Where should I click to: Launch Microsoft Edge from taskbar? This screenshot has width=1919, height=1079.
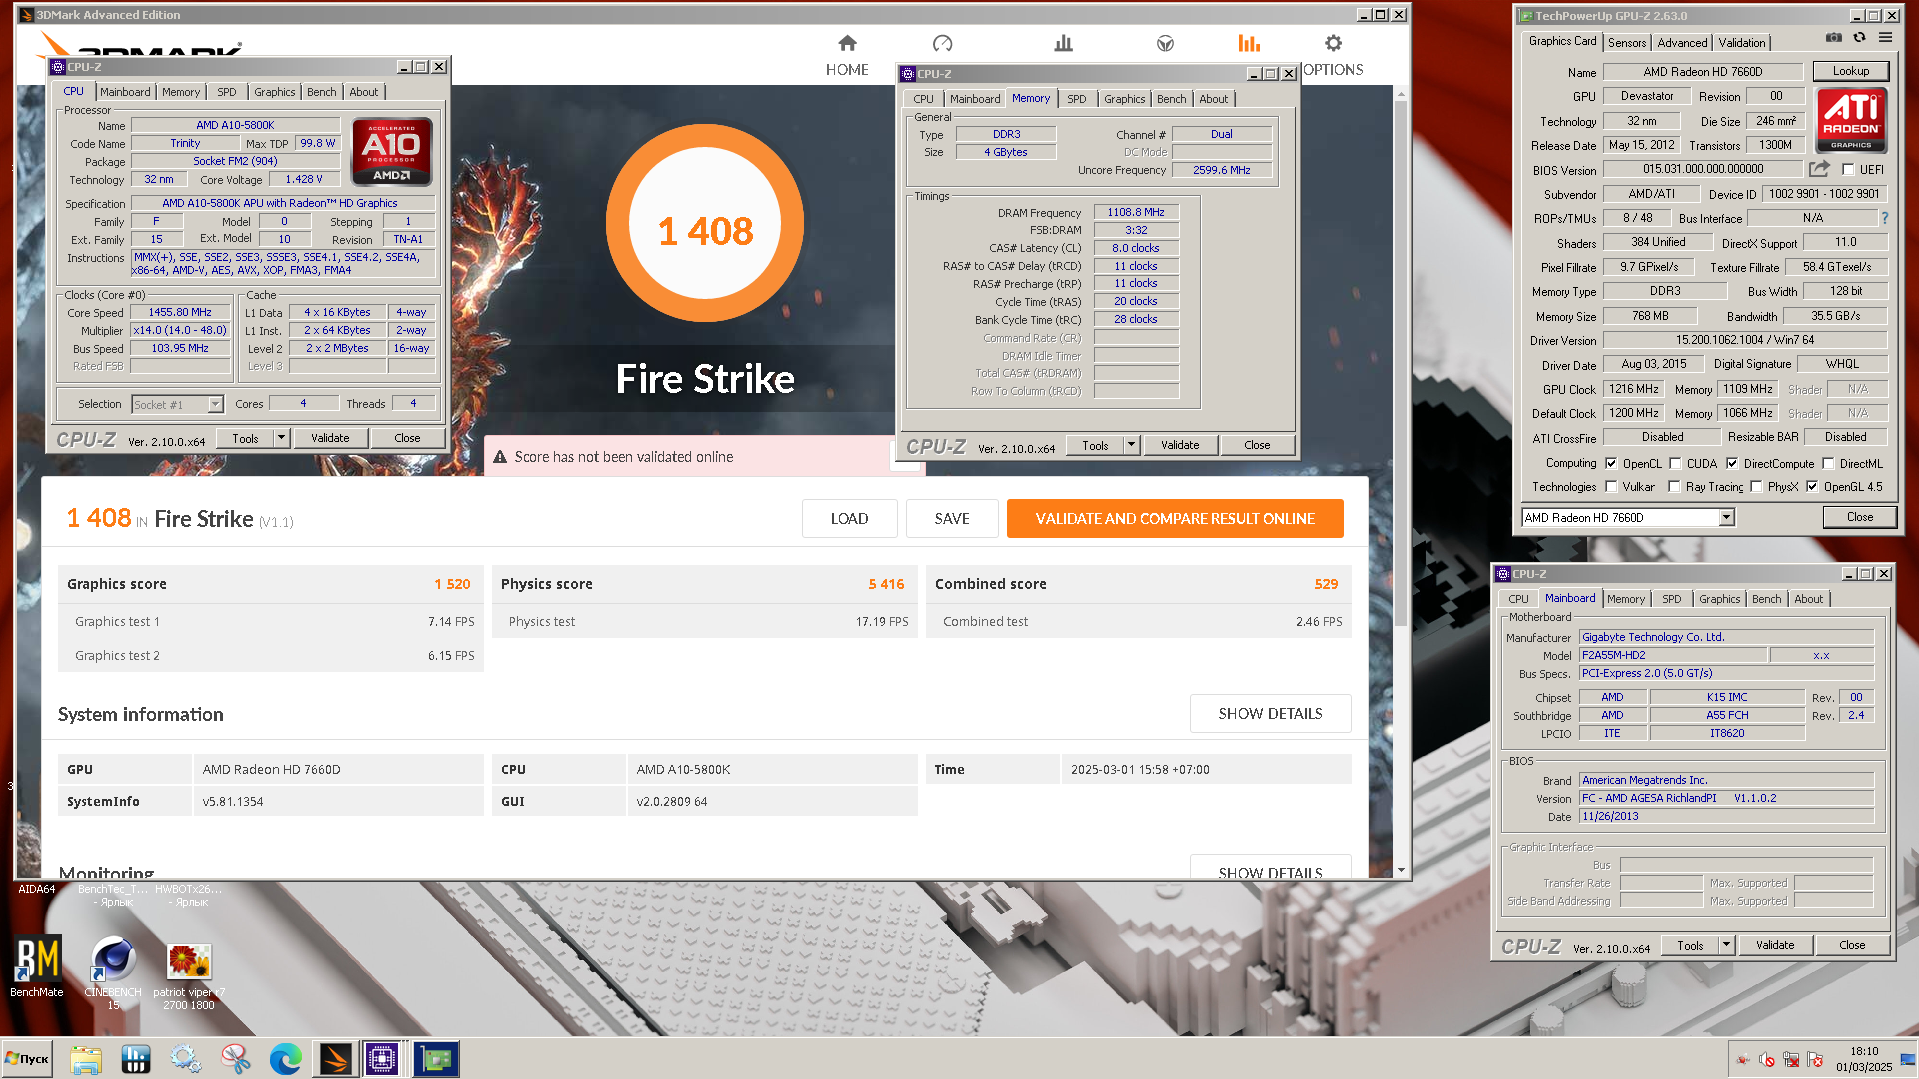[285, 1059]
